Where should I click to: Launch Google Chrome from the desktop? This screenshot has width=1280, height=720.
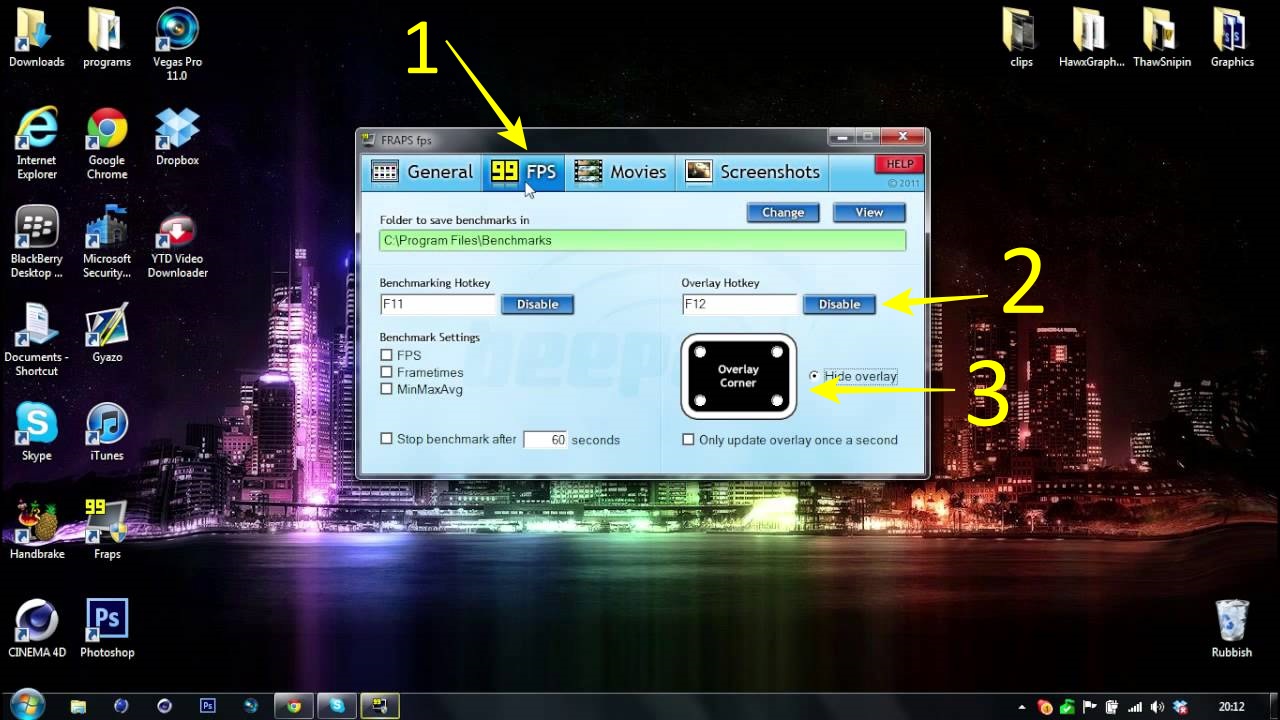(x=106, y=130)
